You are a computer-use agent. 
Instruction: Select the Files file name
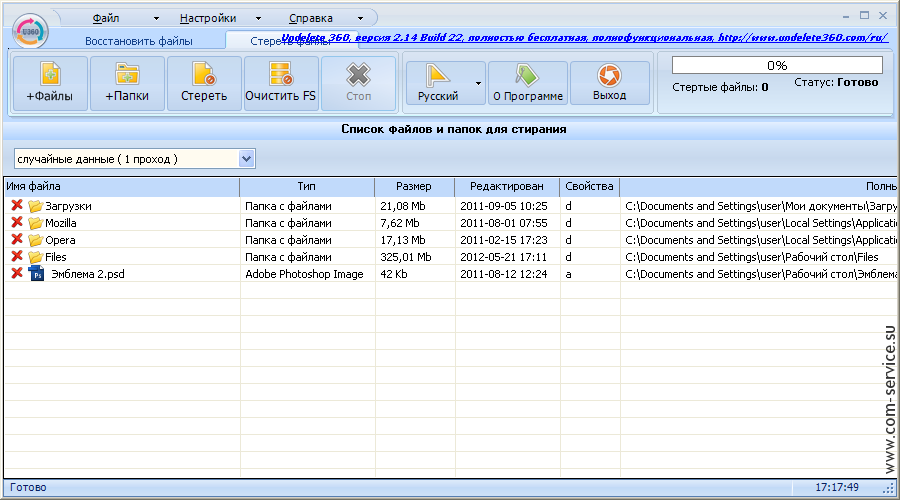coord(56,257)
